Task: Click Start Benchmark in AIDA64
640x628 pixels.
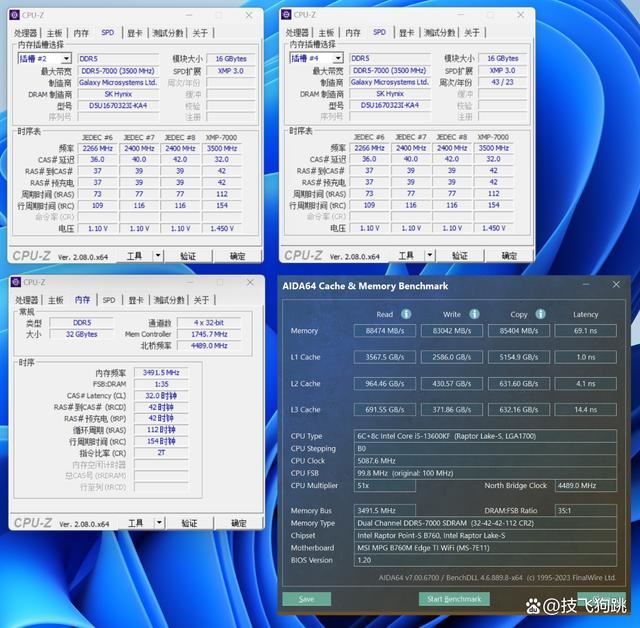Action: 454,599
